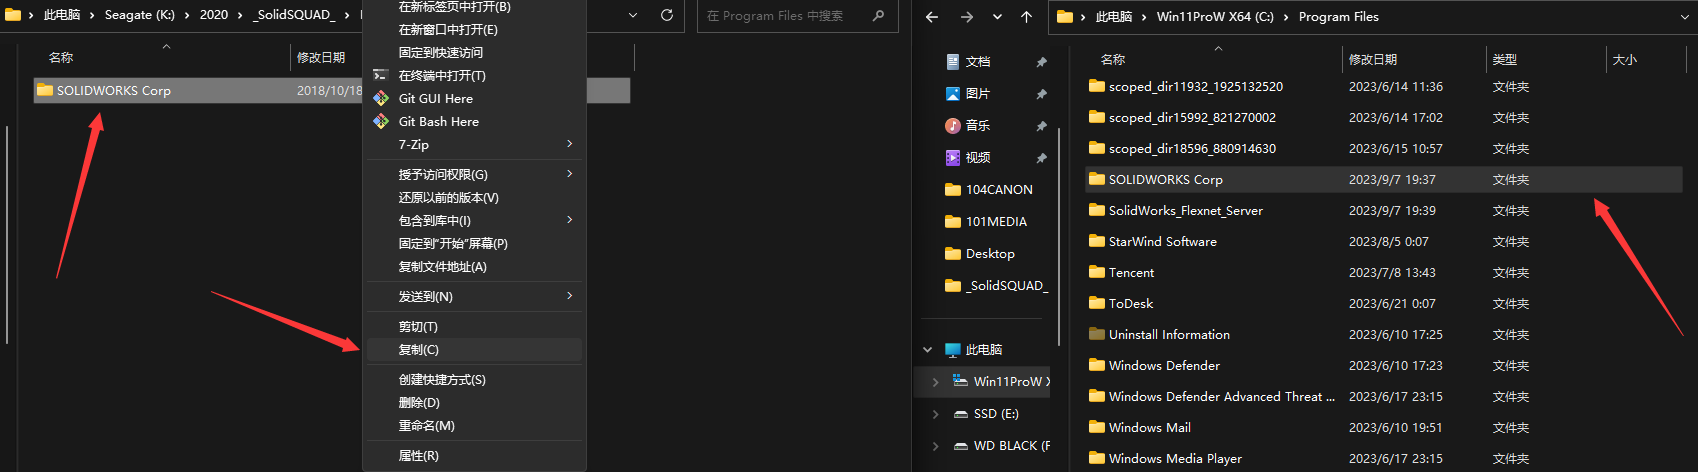Image resolution: width=1698 pixels, height=472 pixels.
Task: Choose 在新窗口中打开(E) from the context menu
Action: pyautogui.click(x=474, y=29)
